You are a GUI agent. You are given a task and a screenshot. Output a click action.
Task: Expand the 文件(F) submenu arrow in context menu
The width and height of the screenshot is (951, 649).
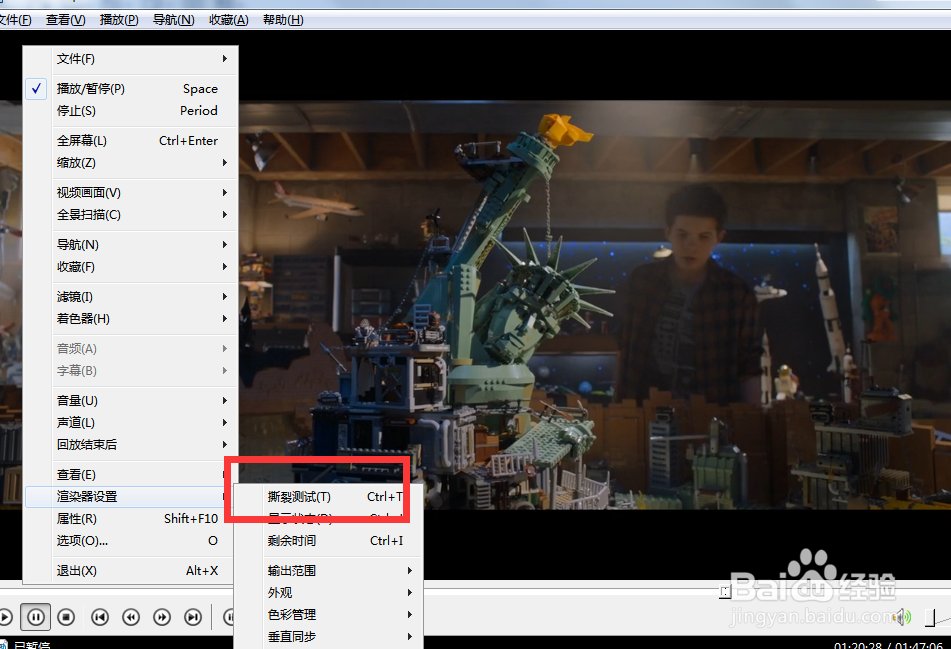224,59
